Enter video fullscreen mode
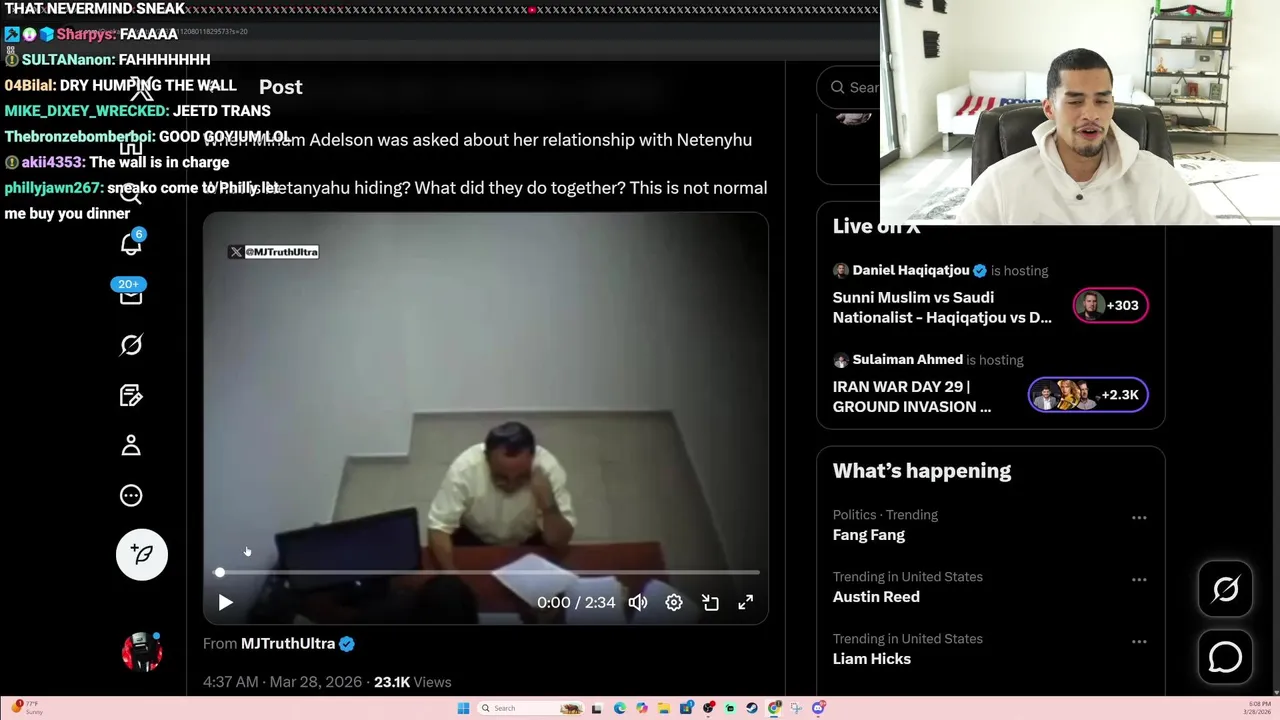Screen dimensions: 1280x720 click(746, 602)
